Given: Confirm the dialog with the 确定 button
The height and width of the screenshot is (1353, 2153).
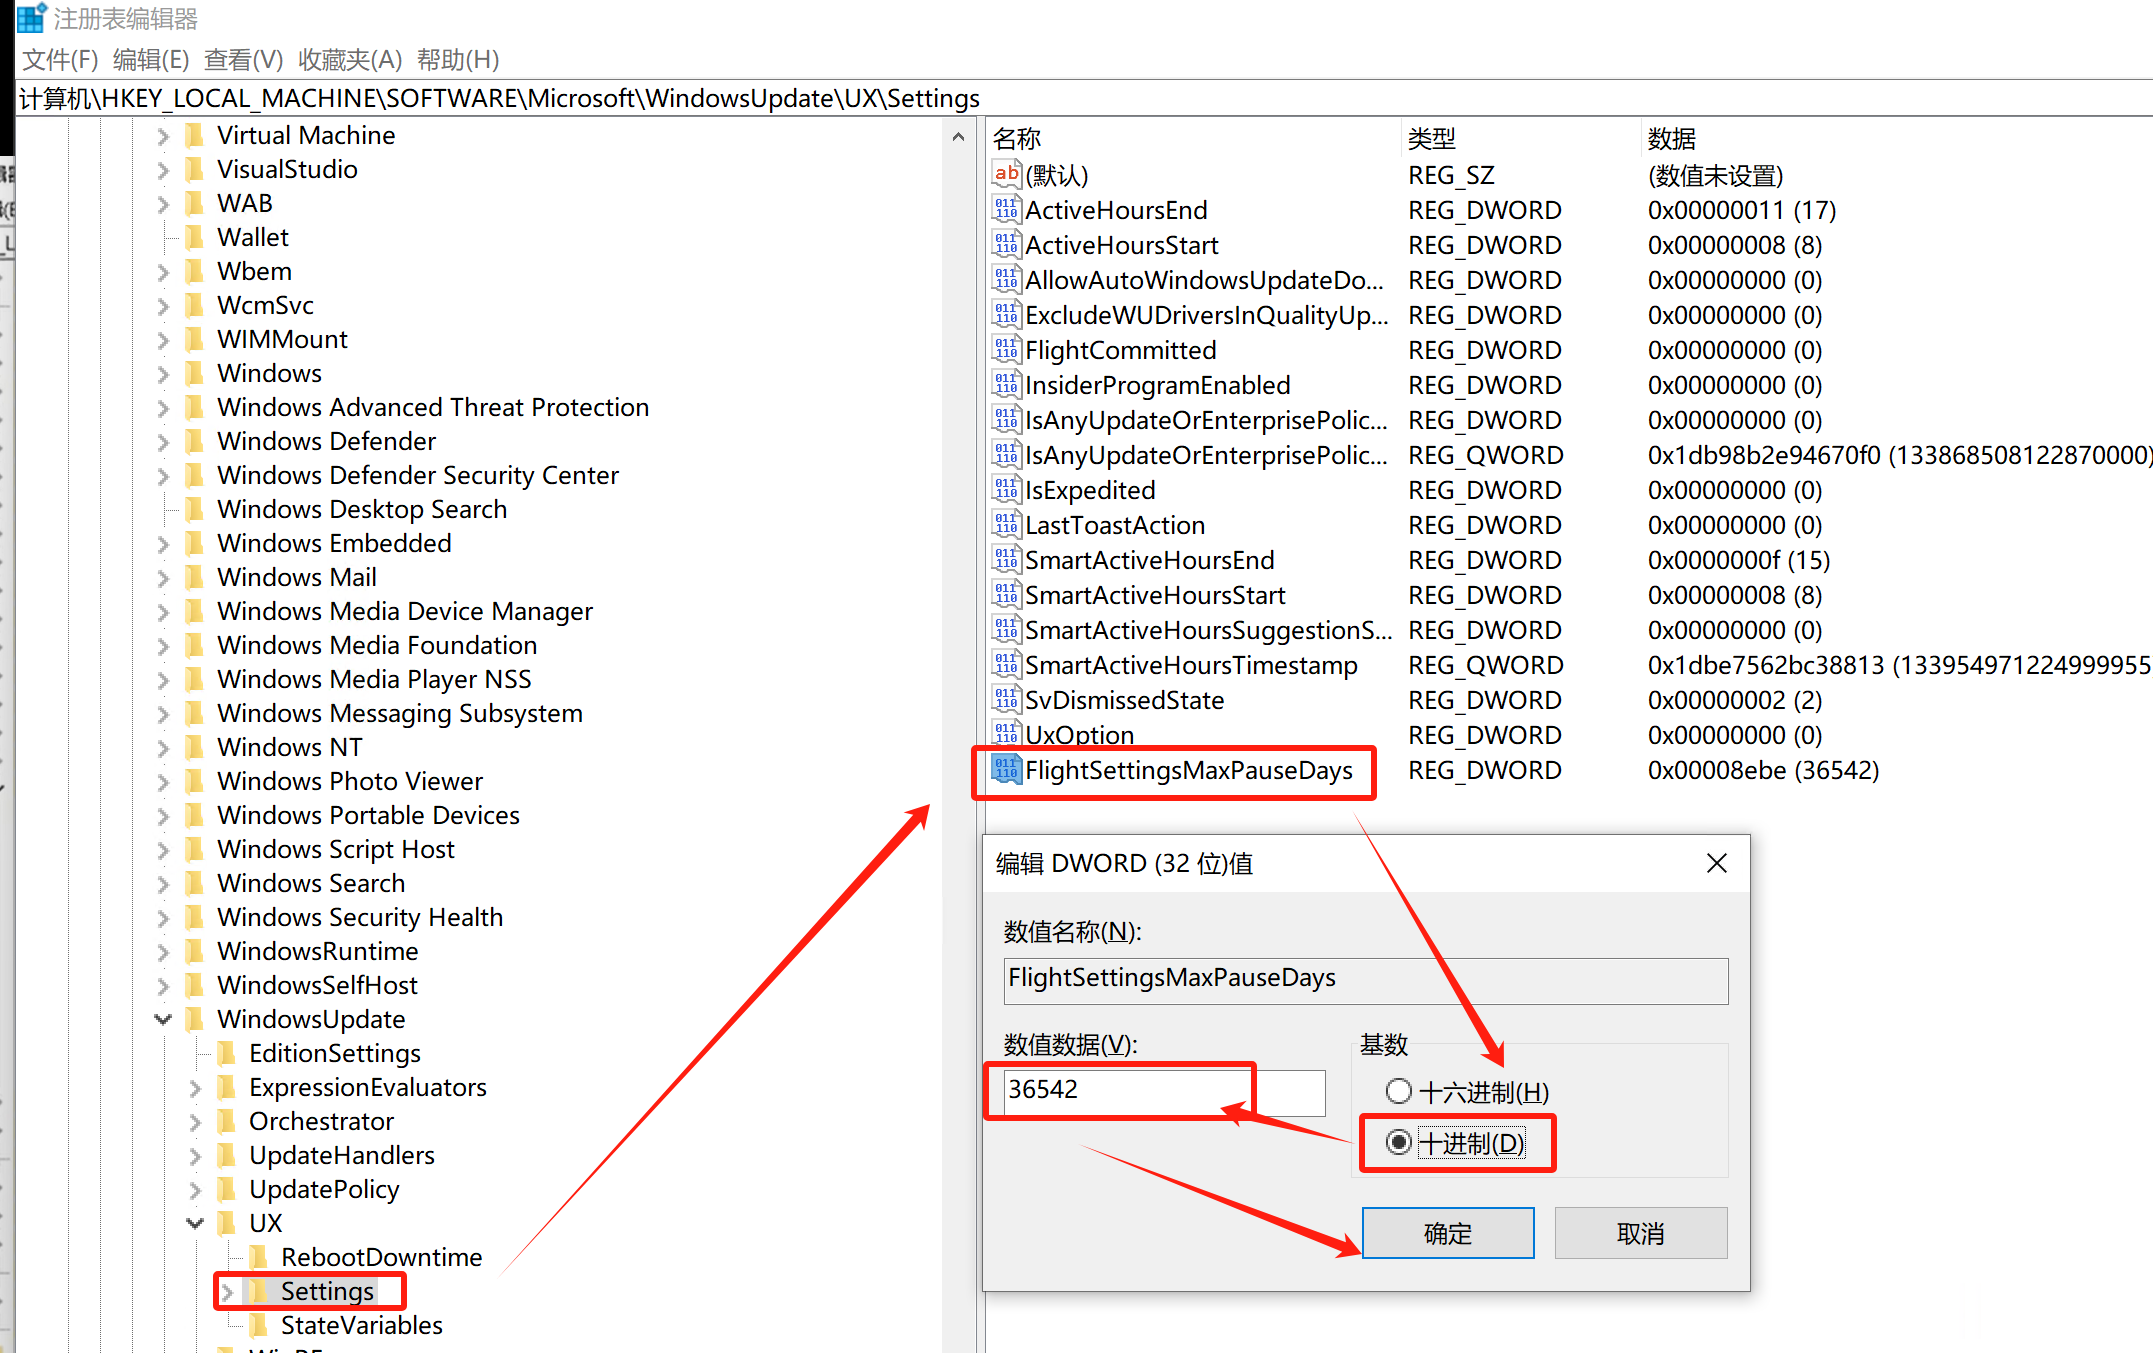Looking at the screenshot, I should click(1447, 1233).
